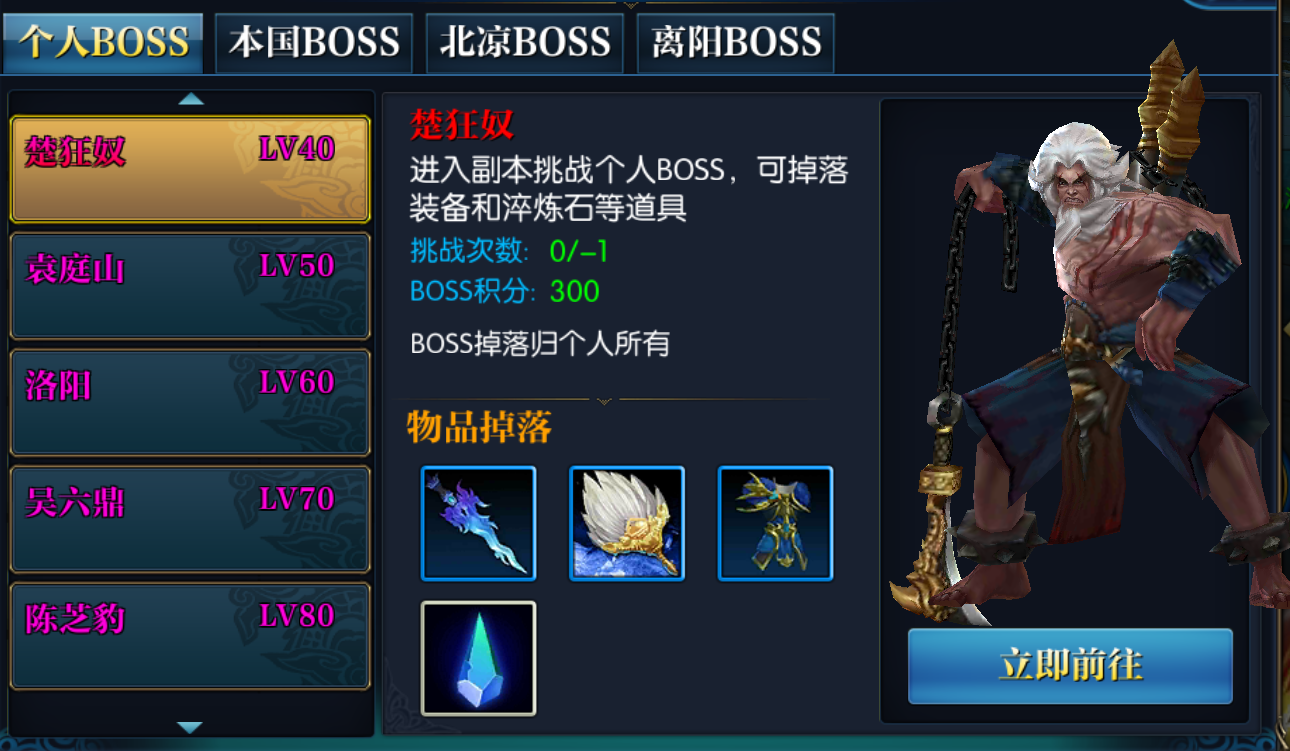Image resolution: width=1290 pixels, height=751 pixels.
Task: Select boss 袁庭山 LV50 in list
Action: tap(190, 287)
